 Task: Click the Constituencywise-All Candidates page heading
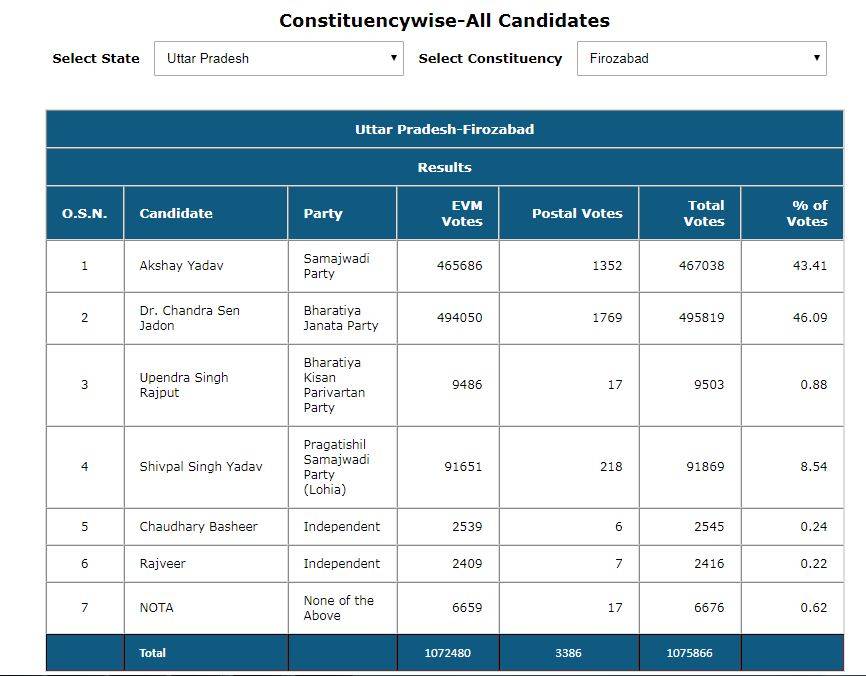click(x=444, y=20)
